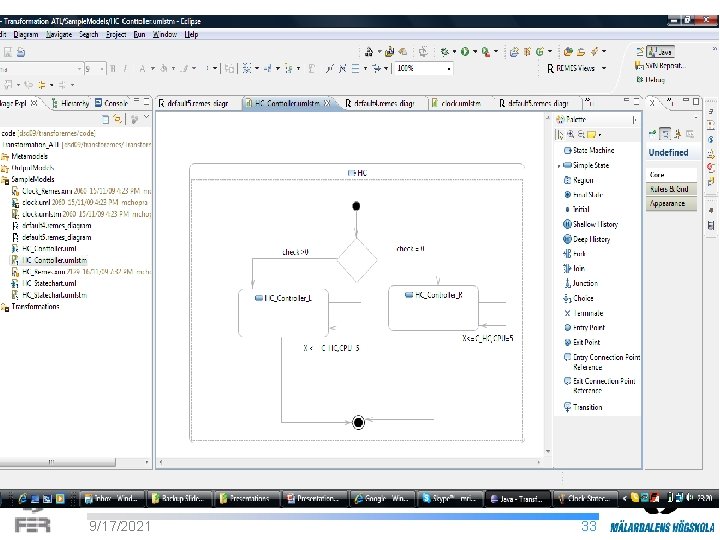Screen dimensions: 720x540
Task: Select the Region palette tool
Action: tap(579, 180)
